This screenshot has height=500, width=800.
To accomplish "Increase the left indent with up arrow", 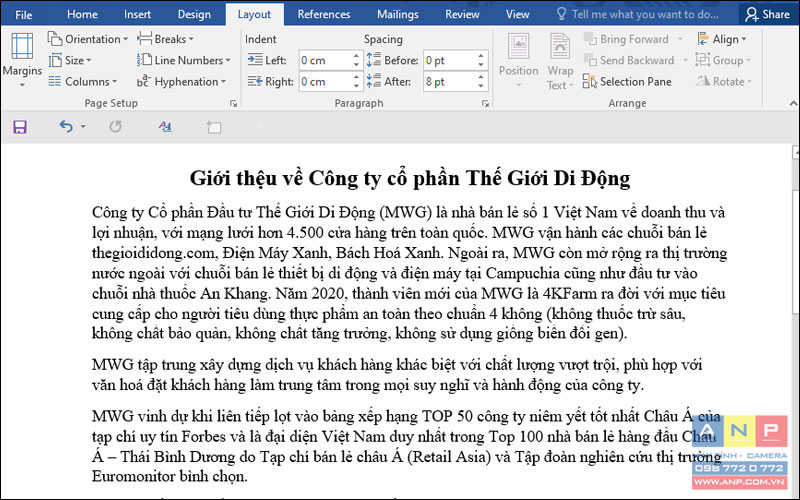I will tap(357, 56).
